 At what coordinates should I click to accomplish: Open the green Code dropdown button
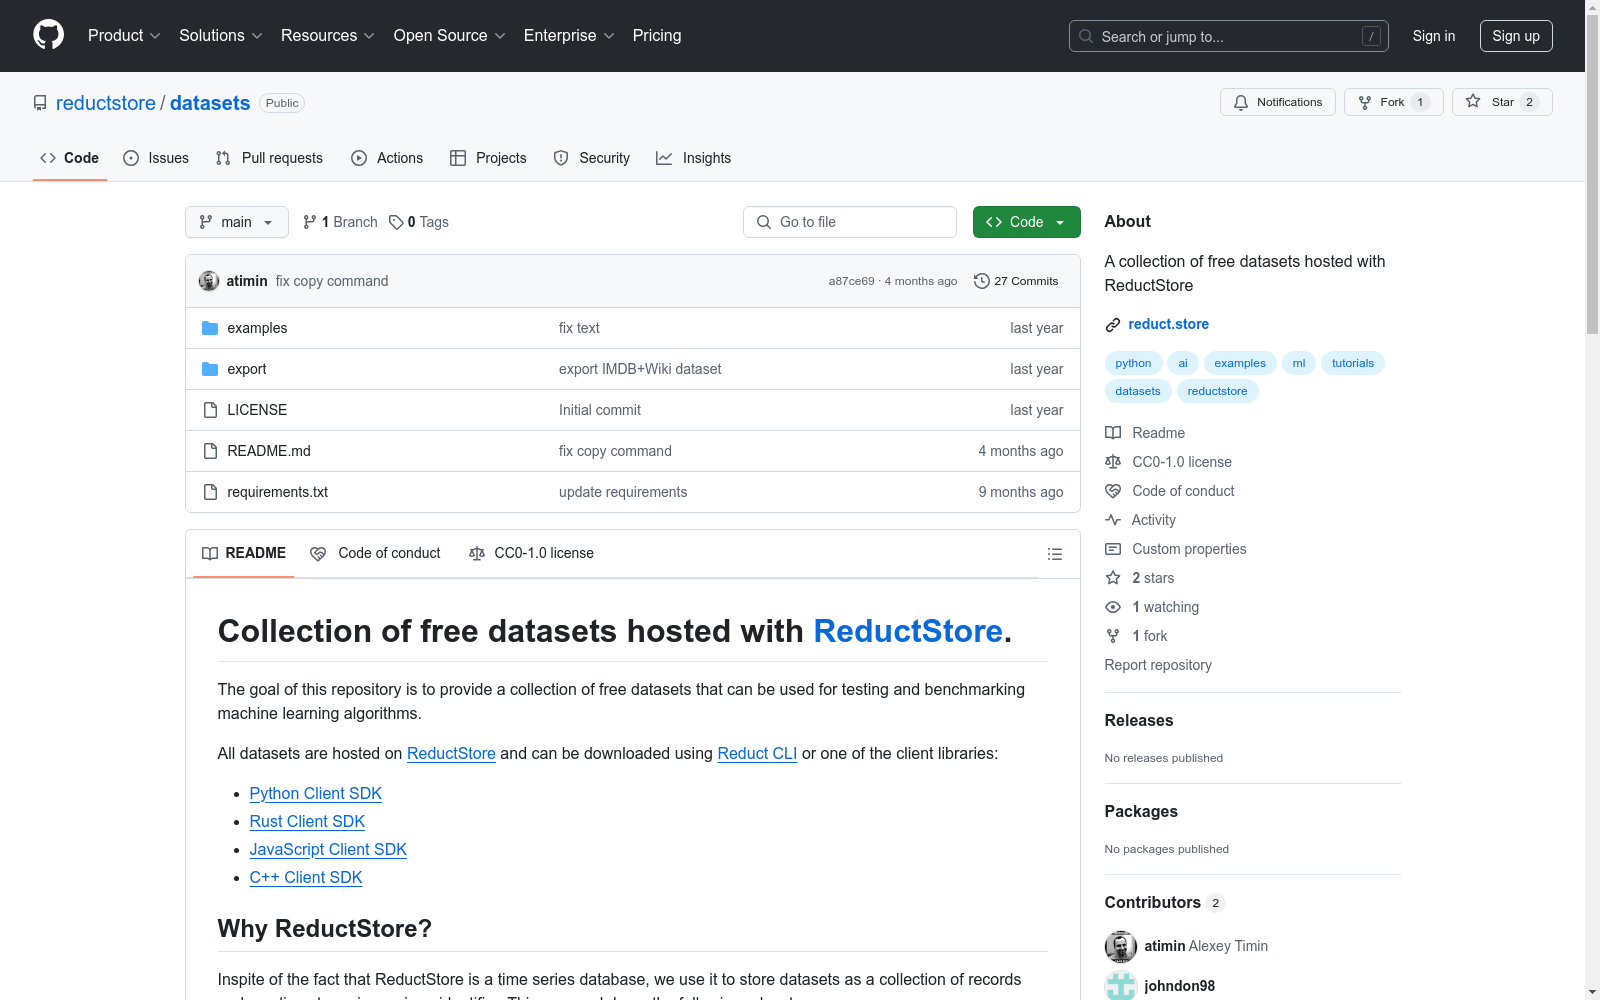point(1026,222)
